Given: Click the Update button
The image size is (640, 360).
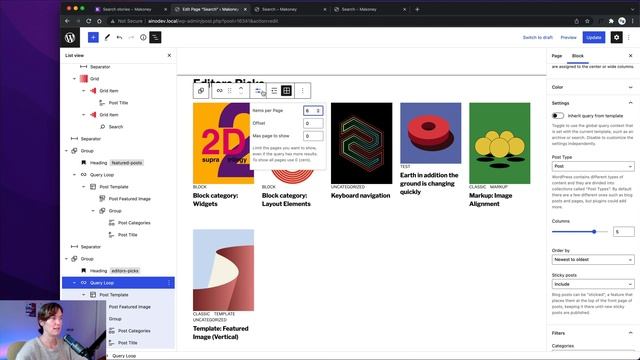Looking at the screenshot, I should click(x=593, y=38).
